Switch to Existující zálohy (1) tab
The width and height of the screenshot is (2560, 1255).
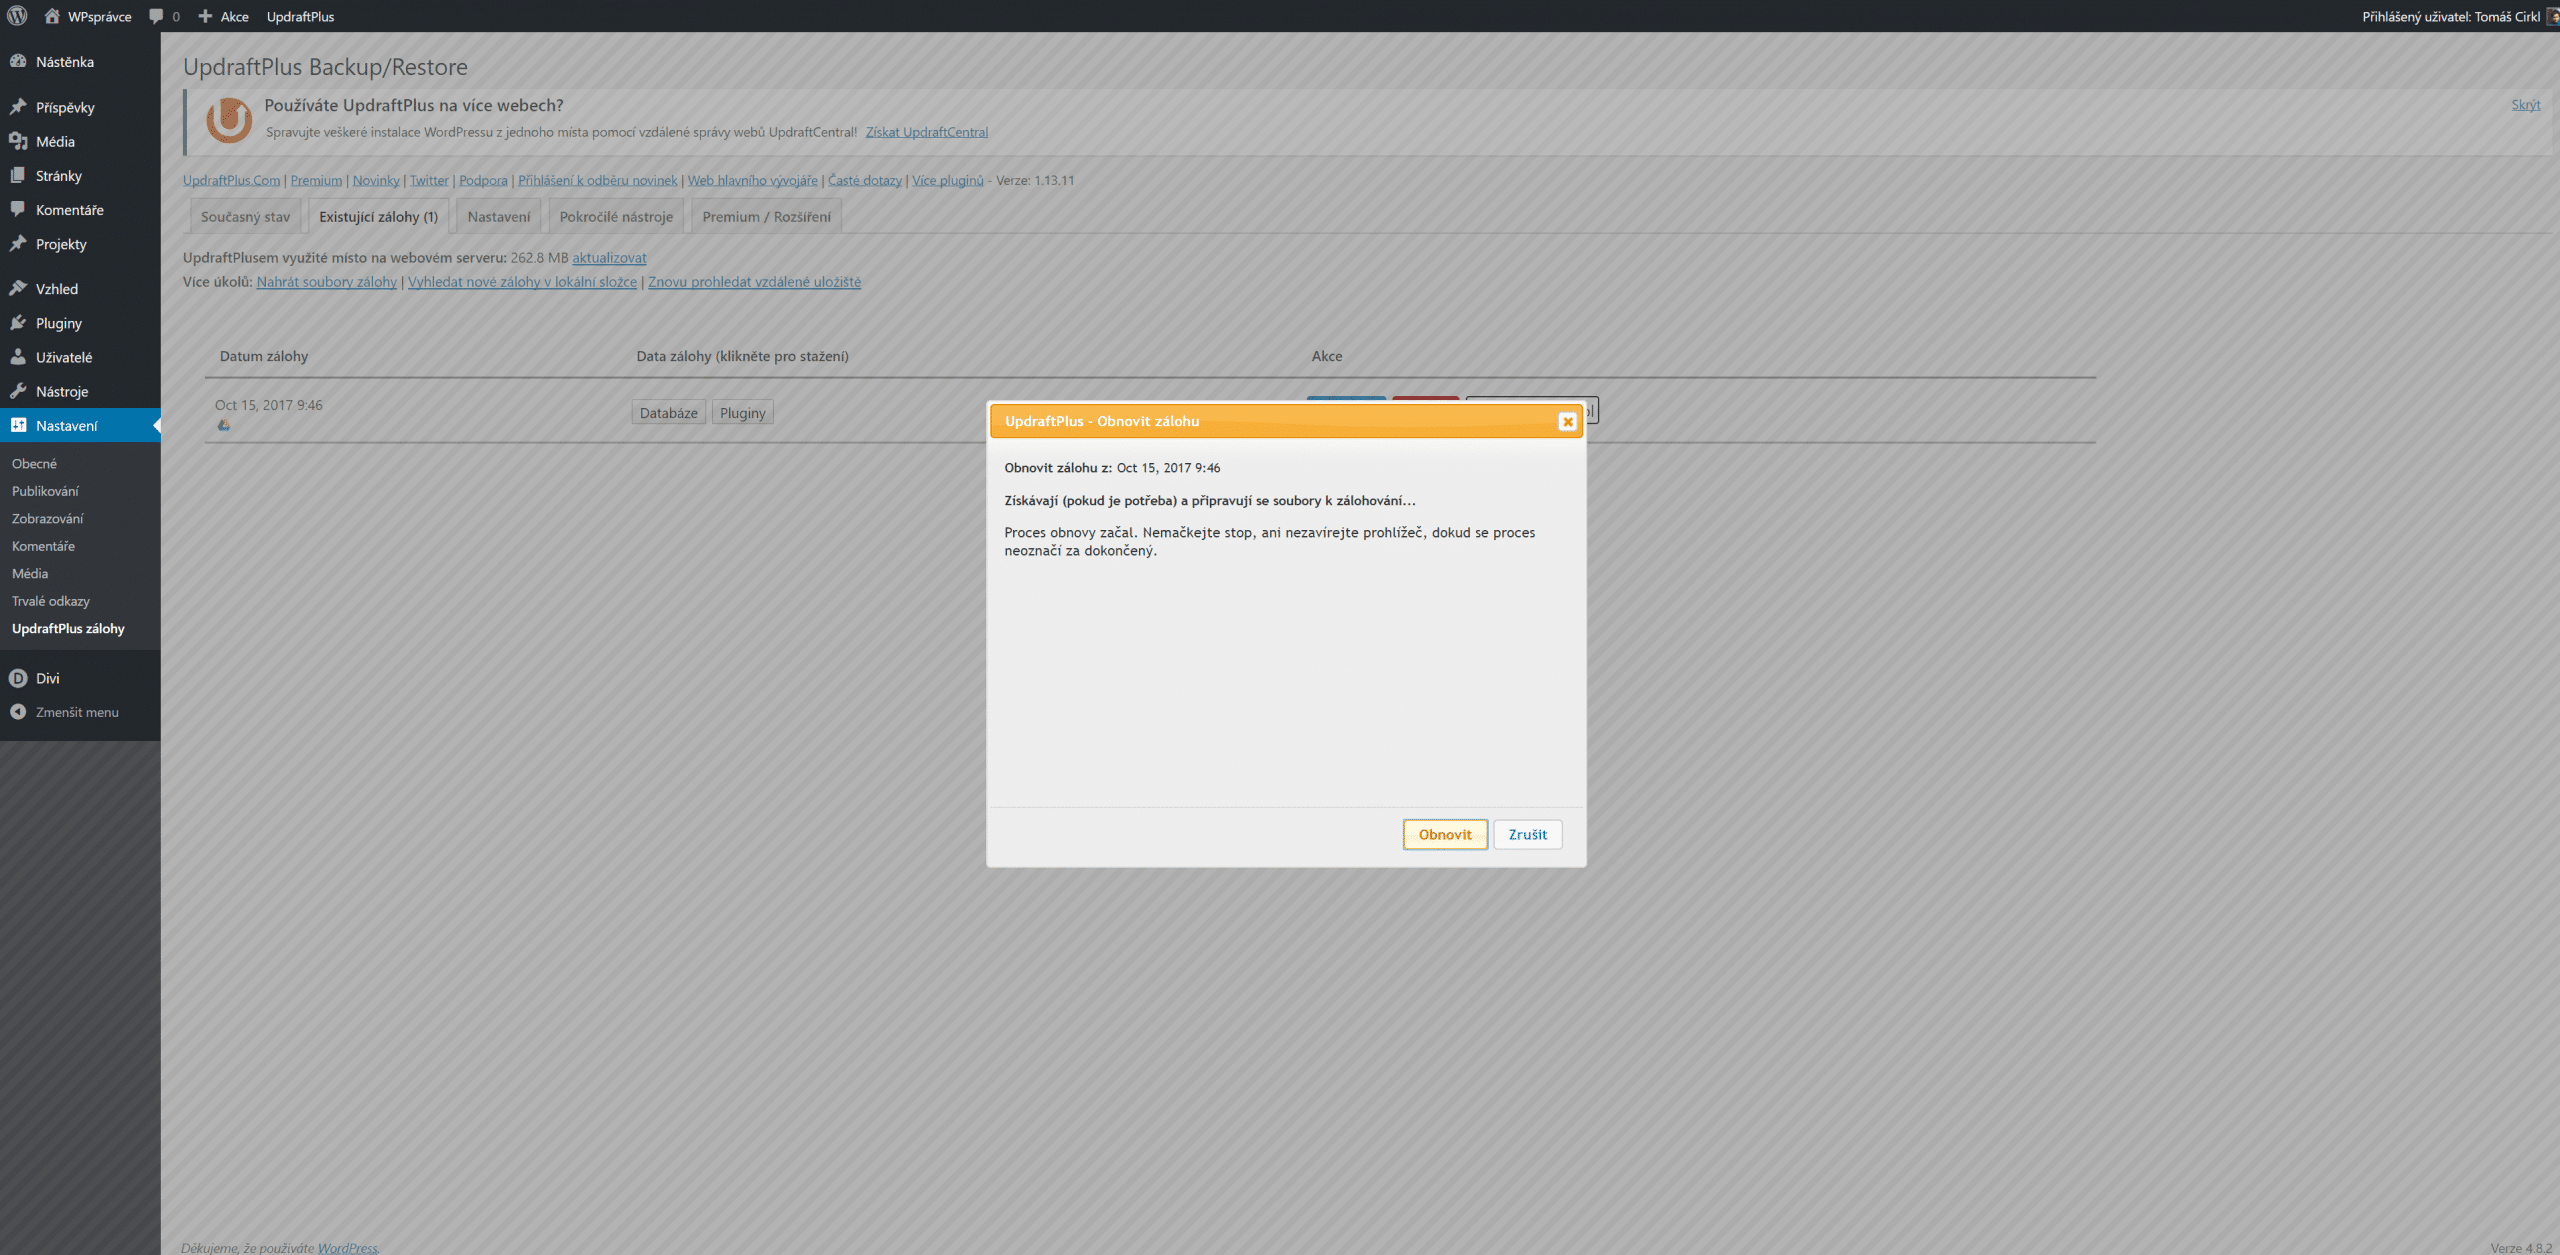(x=378, y=216)
